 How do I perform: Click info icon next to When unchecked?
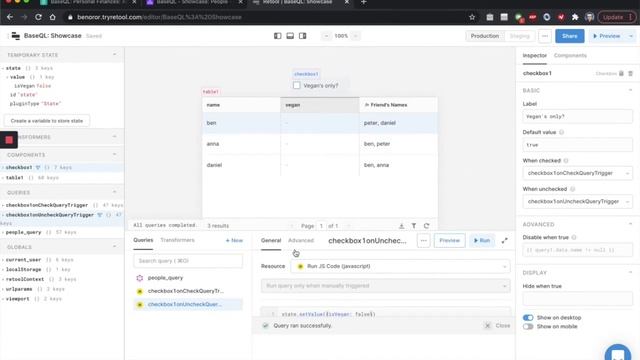coord(572,189)
